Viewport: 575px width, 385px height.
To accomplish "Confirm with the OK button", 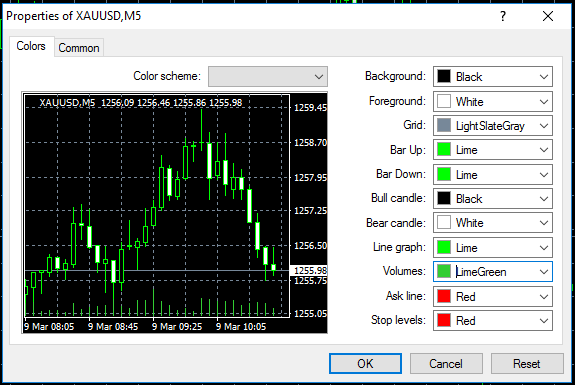I will [x=365, y=363].
